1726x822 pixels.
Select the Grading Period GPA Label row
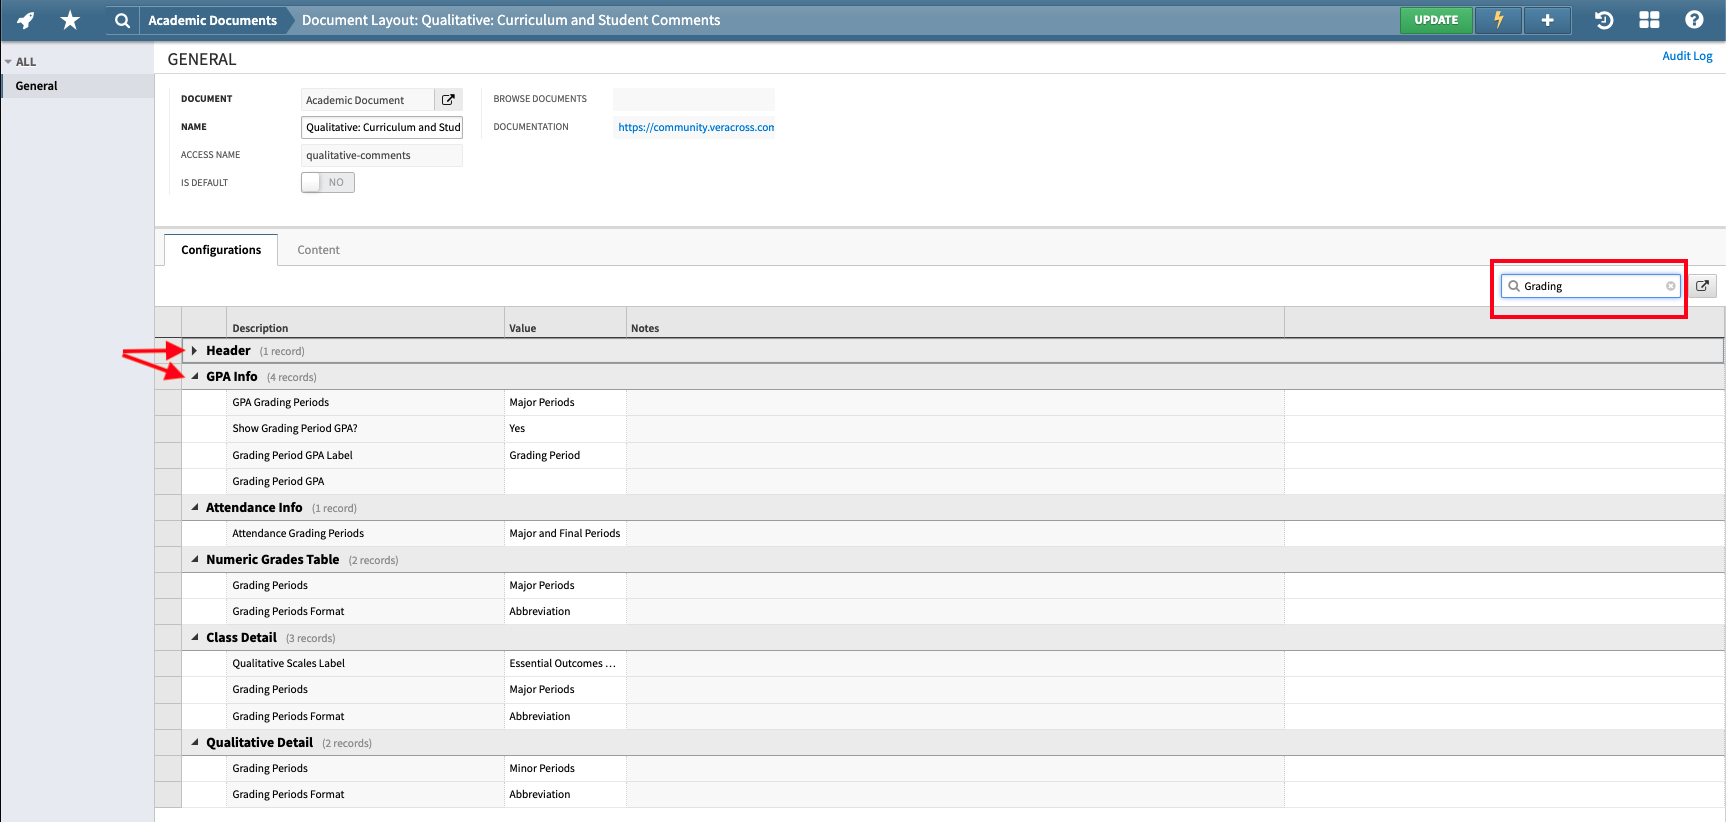pyautogui.click(x=940, y=455)
